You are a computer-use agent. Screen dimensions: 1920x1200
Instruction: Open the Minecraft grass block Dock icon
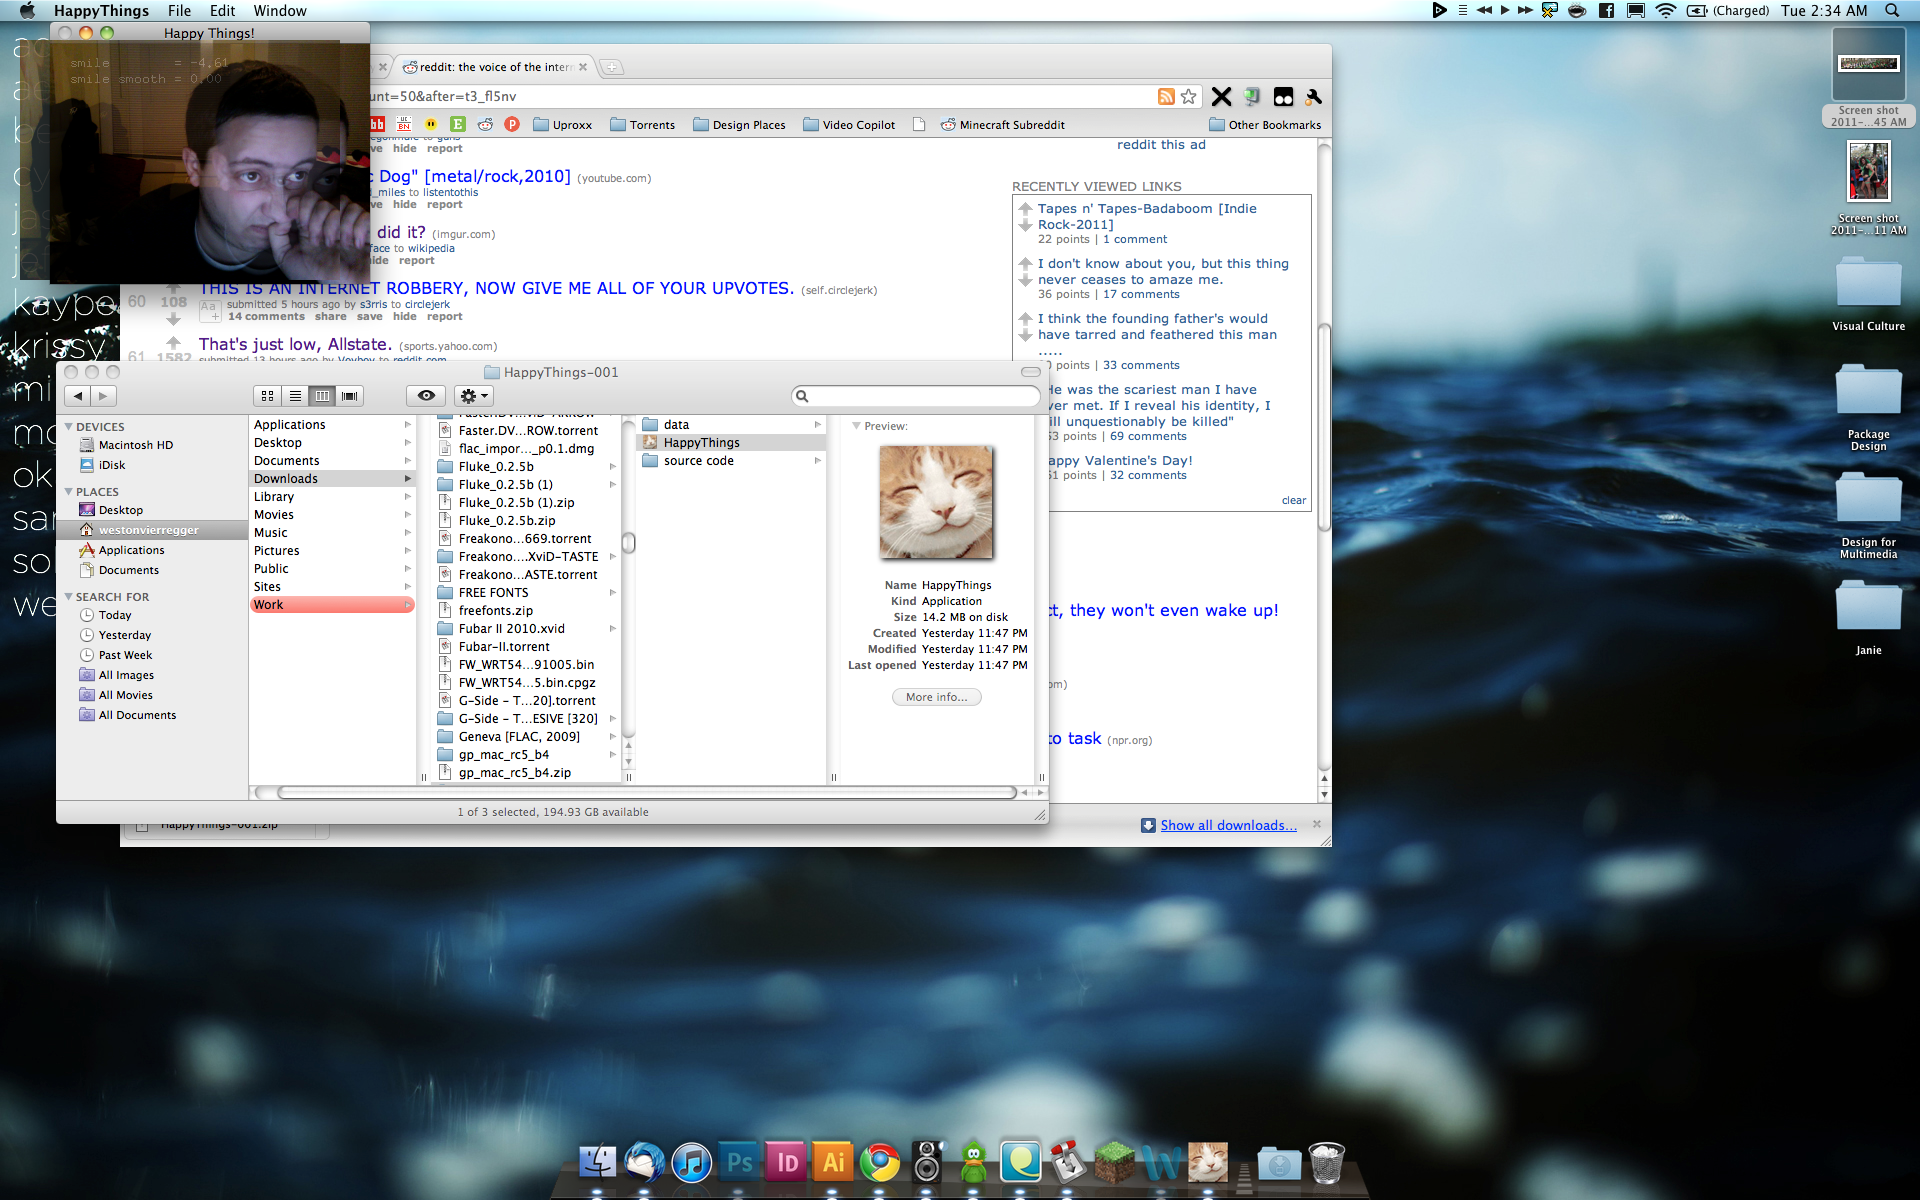click(1114, 1162)
